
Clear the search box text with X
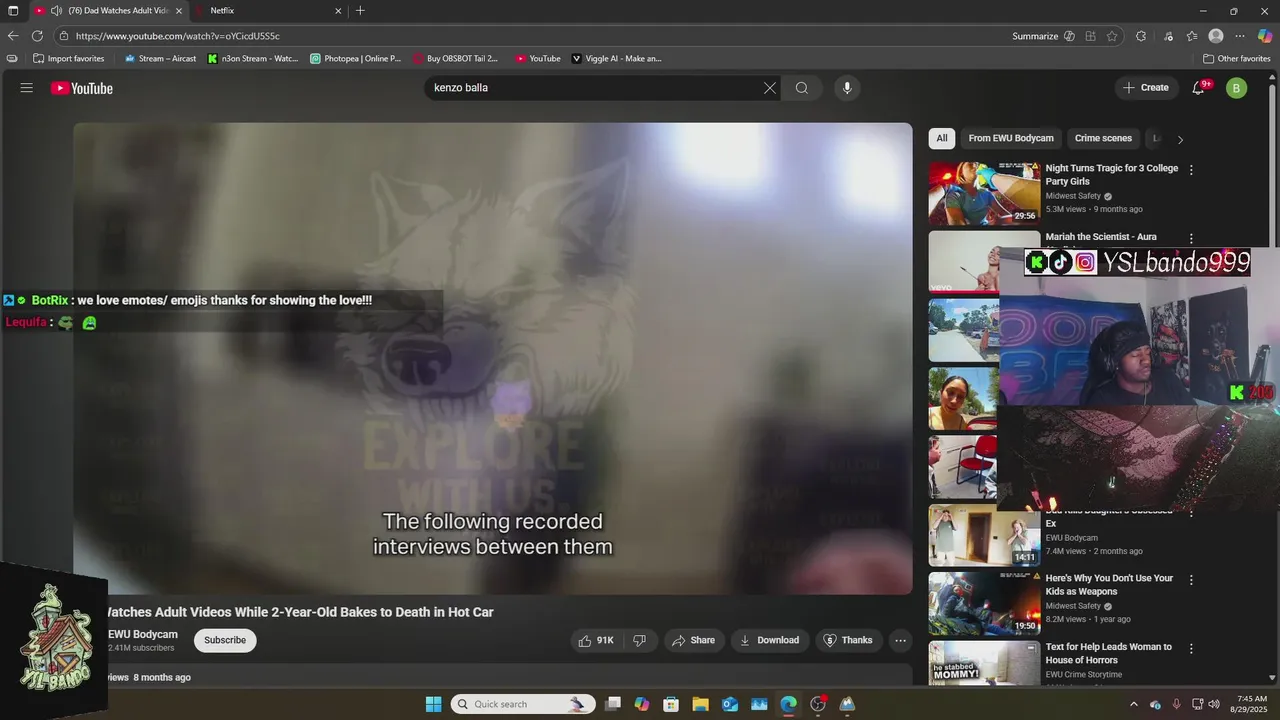[770, 88]
